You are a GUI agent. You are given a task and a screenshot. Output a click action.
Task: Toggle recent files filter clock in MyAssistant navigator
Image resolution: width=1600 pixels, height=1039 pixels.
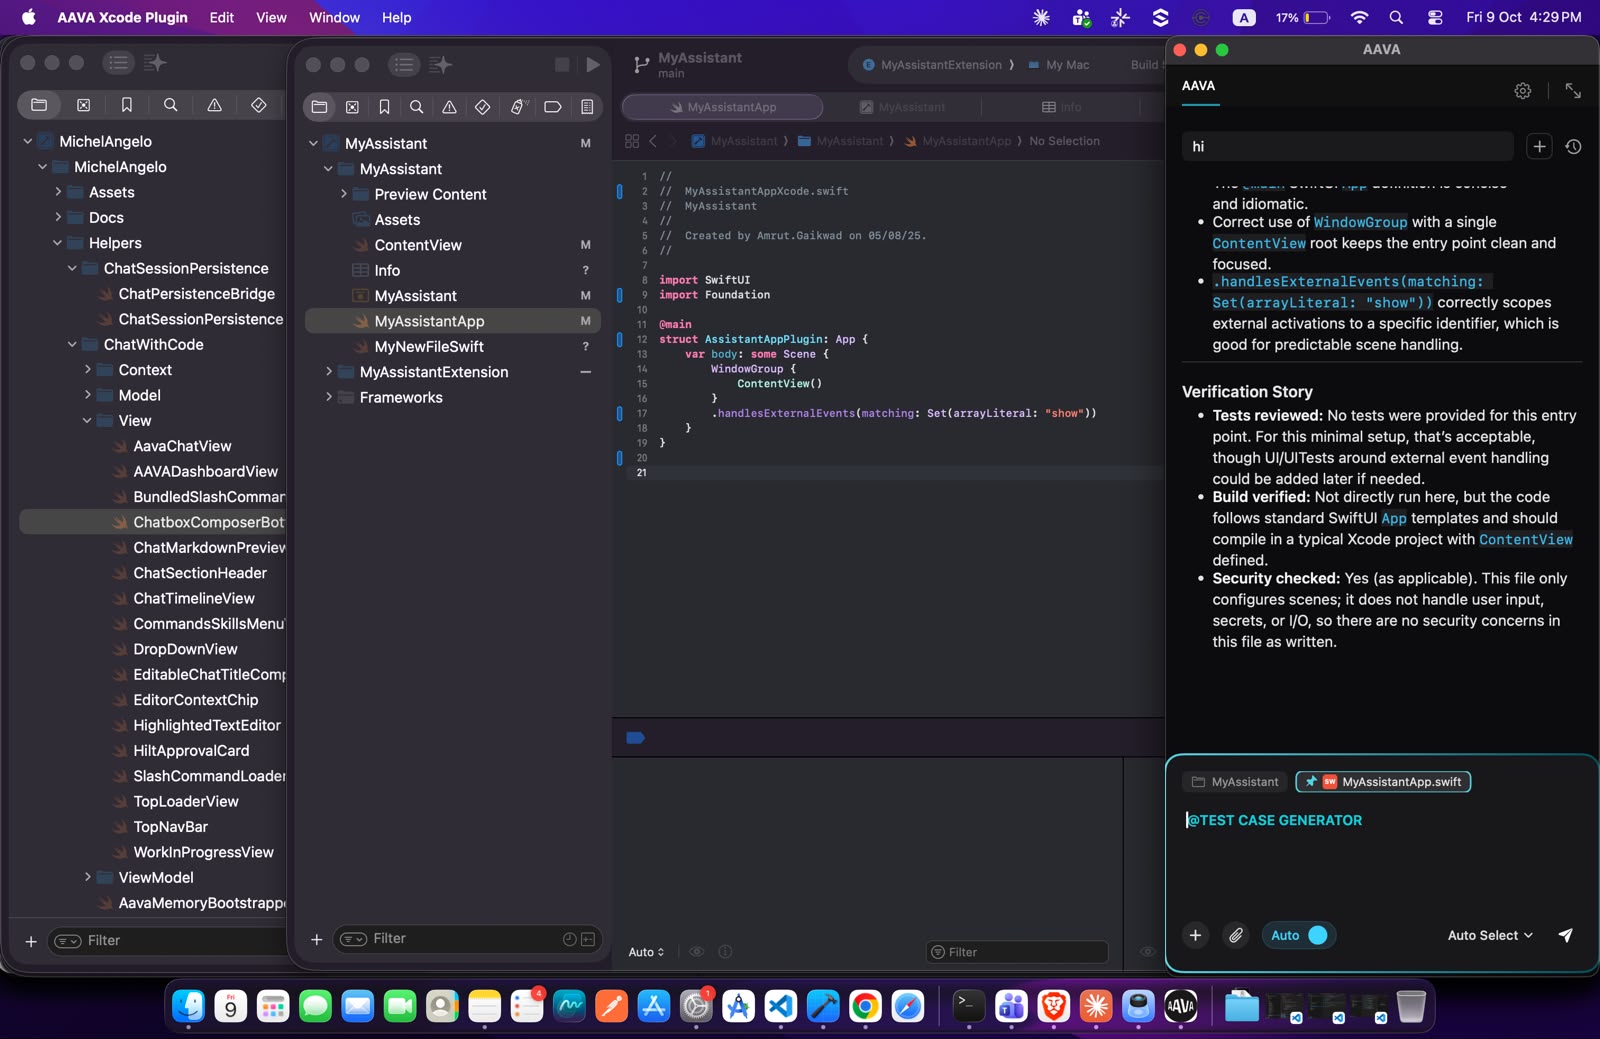[x=570, y=939]
